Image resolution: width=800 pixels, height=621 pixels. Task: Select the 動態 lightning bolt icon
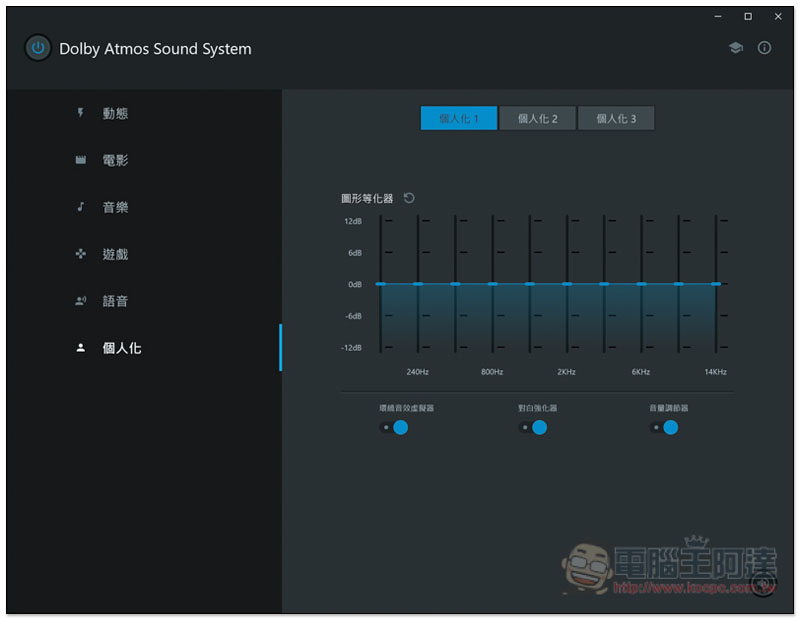[80, 113]
